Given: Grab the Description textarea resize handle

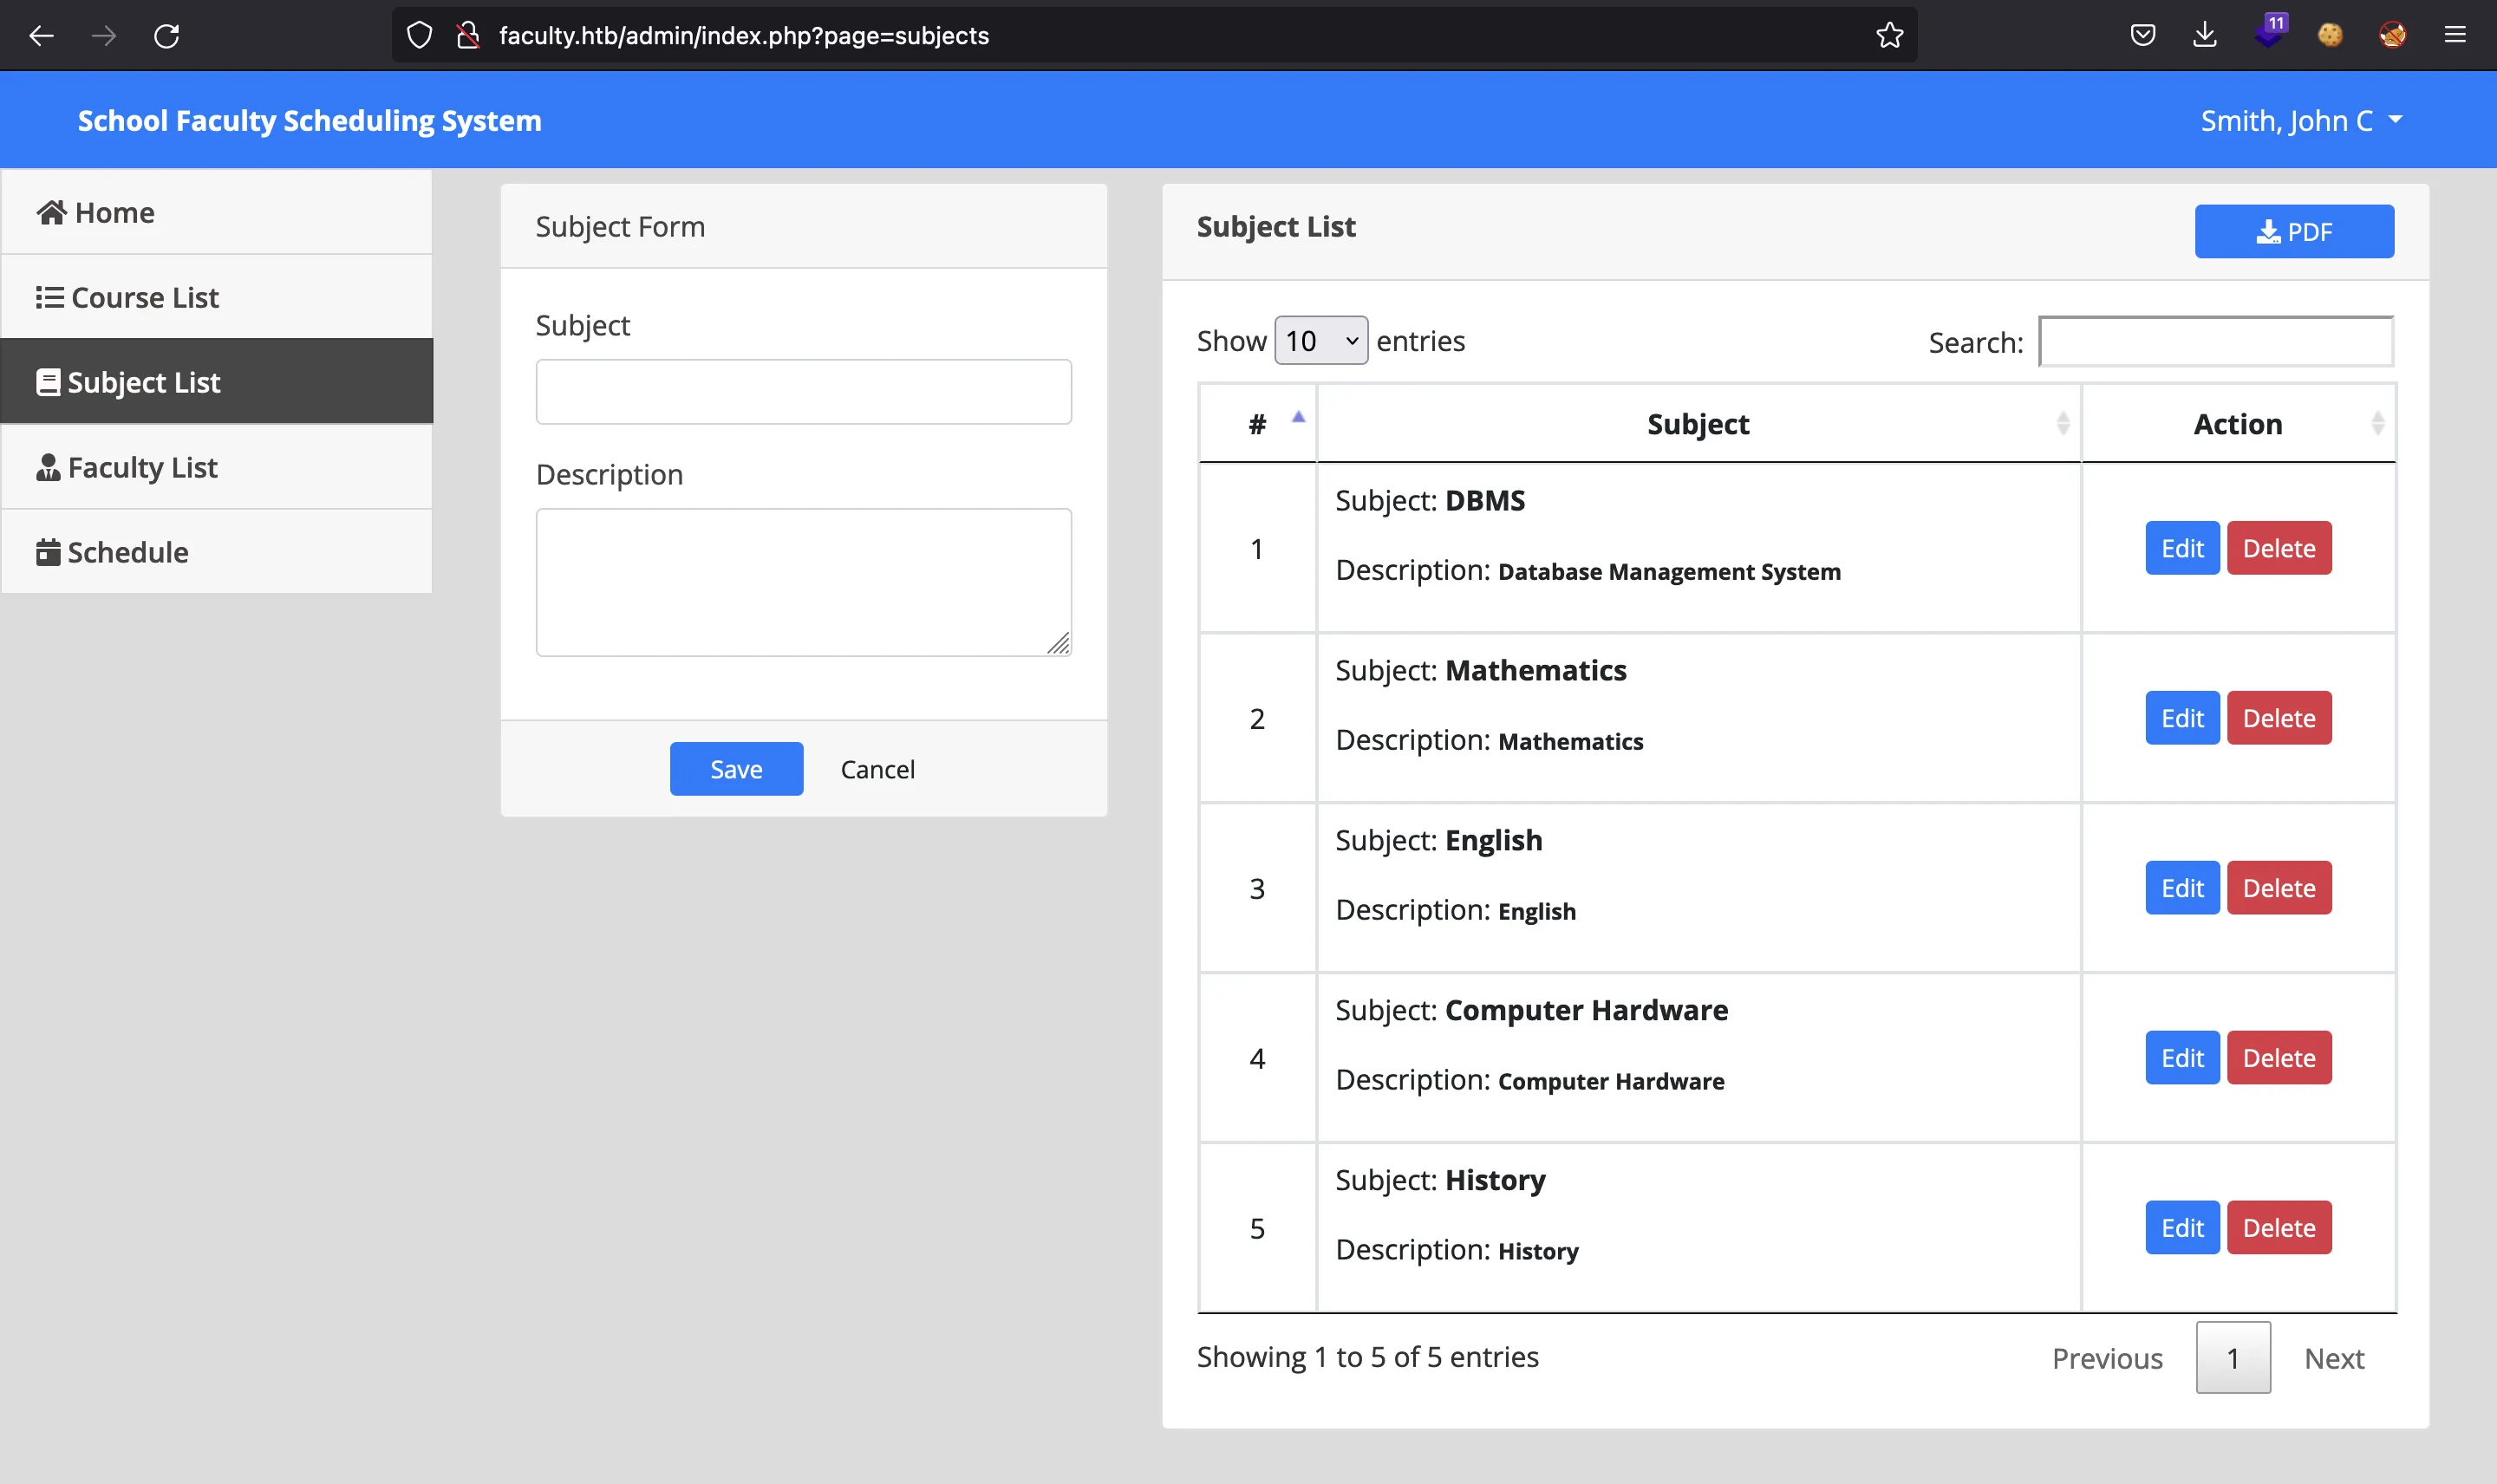Looking at the screenshot, I should [x=1059, y=643].
